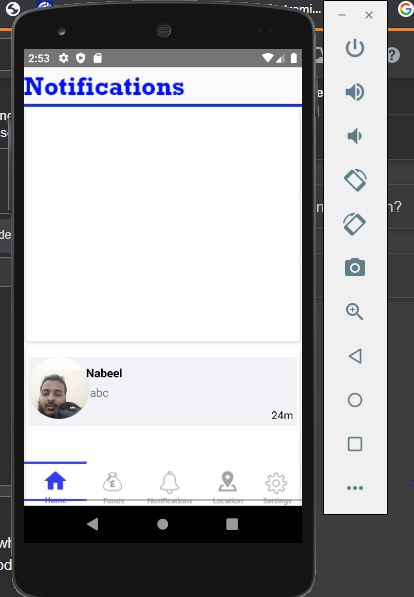Open the Funds money bag tab

pyautogui.click(x=113, y=482)
